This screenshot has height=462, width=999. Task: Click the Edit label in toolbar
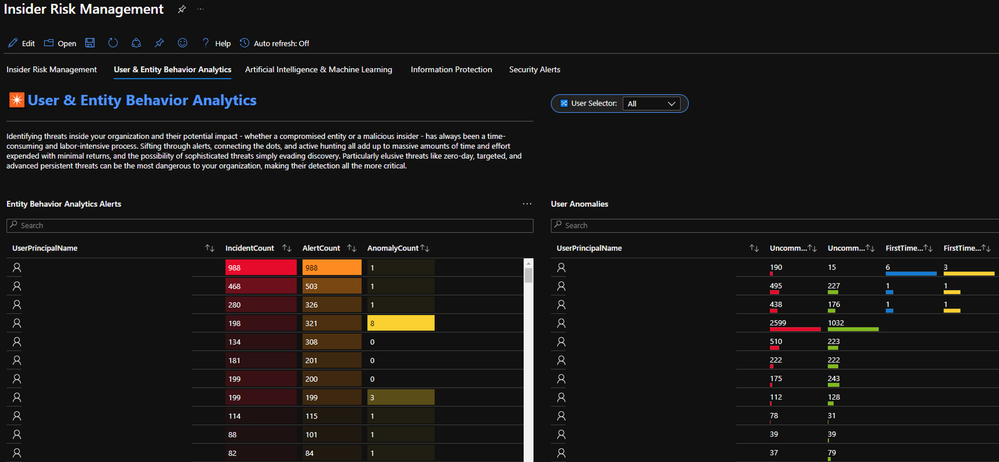(28, 44)
